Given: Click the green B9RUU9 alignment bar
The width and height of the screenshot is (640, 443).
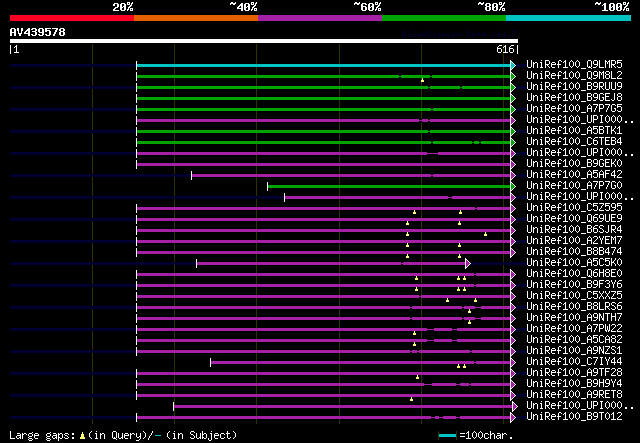Looking at the screenshot, I should [323, 87].
